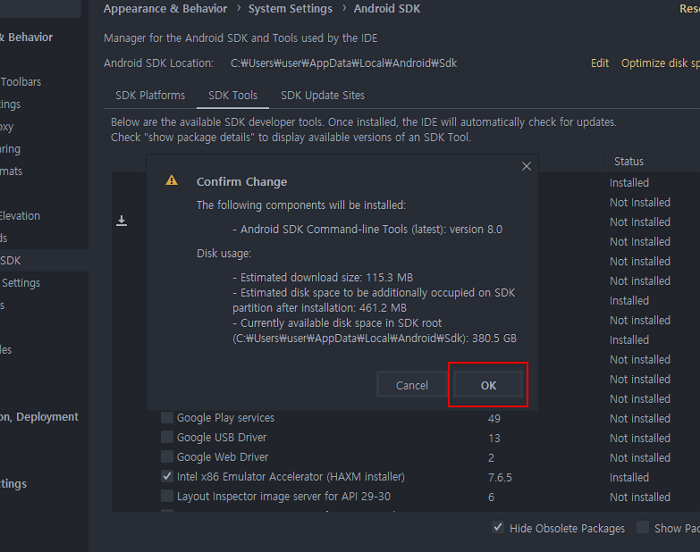Close the Confirm Change dialog with X
This screenshot has width=700, height=552.
pyautogui.click(x=526, y=166)
